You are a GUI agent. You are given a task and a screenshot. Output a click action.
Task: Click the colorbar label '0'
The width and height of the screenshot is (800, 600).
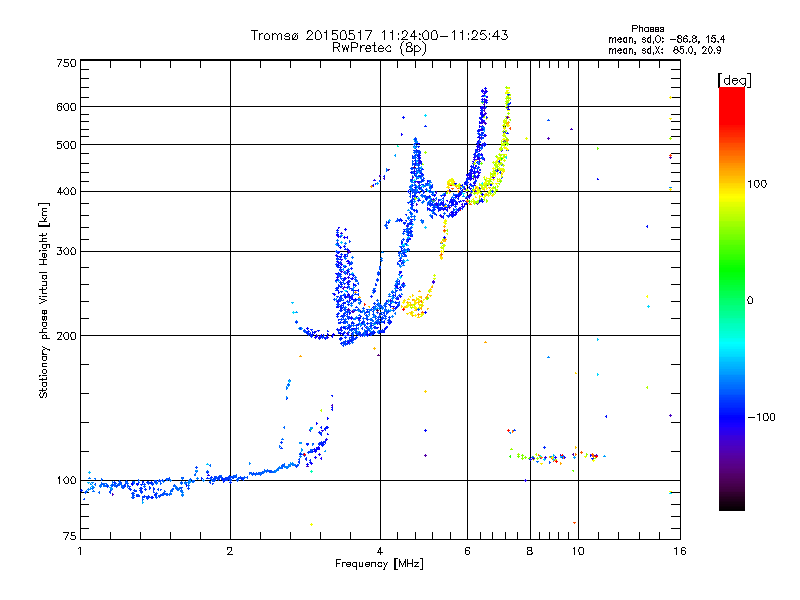[x=750, y=300]
